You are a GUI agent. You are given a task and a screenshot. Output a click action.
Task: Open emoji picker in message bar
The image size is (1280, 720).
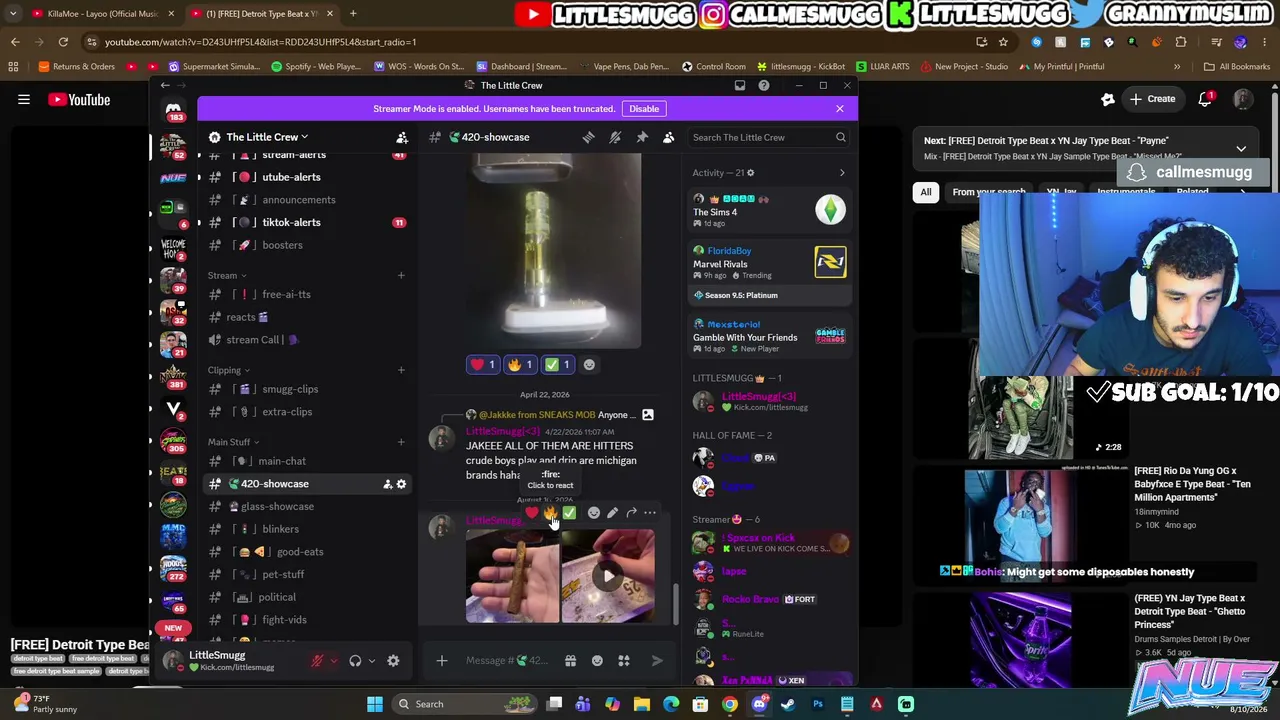coord(597,661)
